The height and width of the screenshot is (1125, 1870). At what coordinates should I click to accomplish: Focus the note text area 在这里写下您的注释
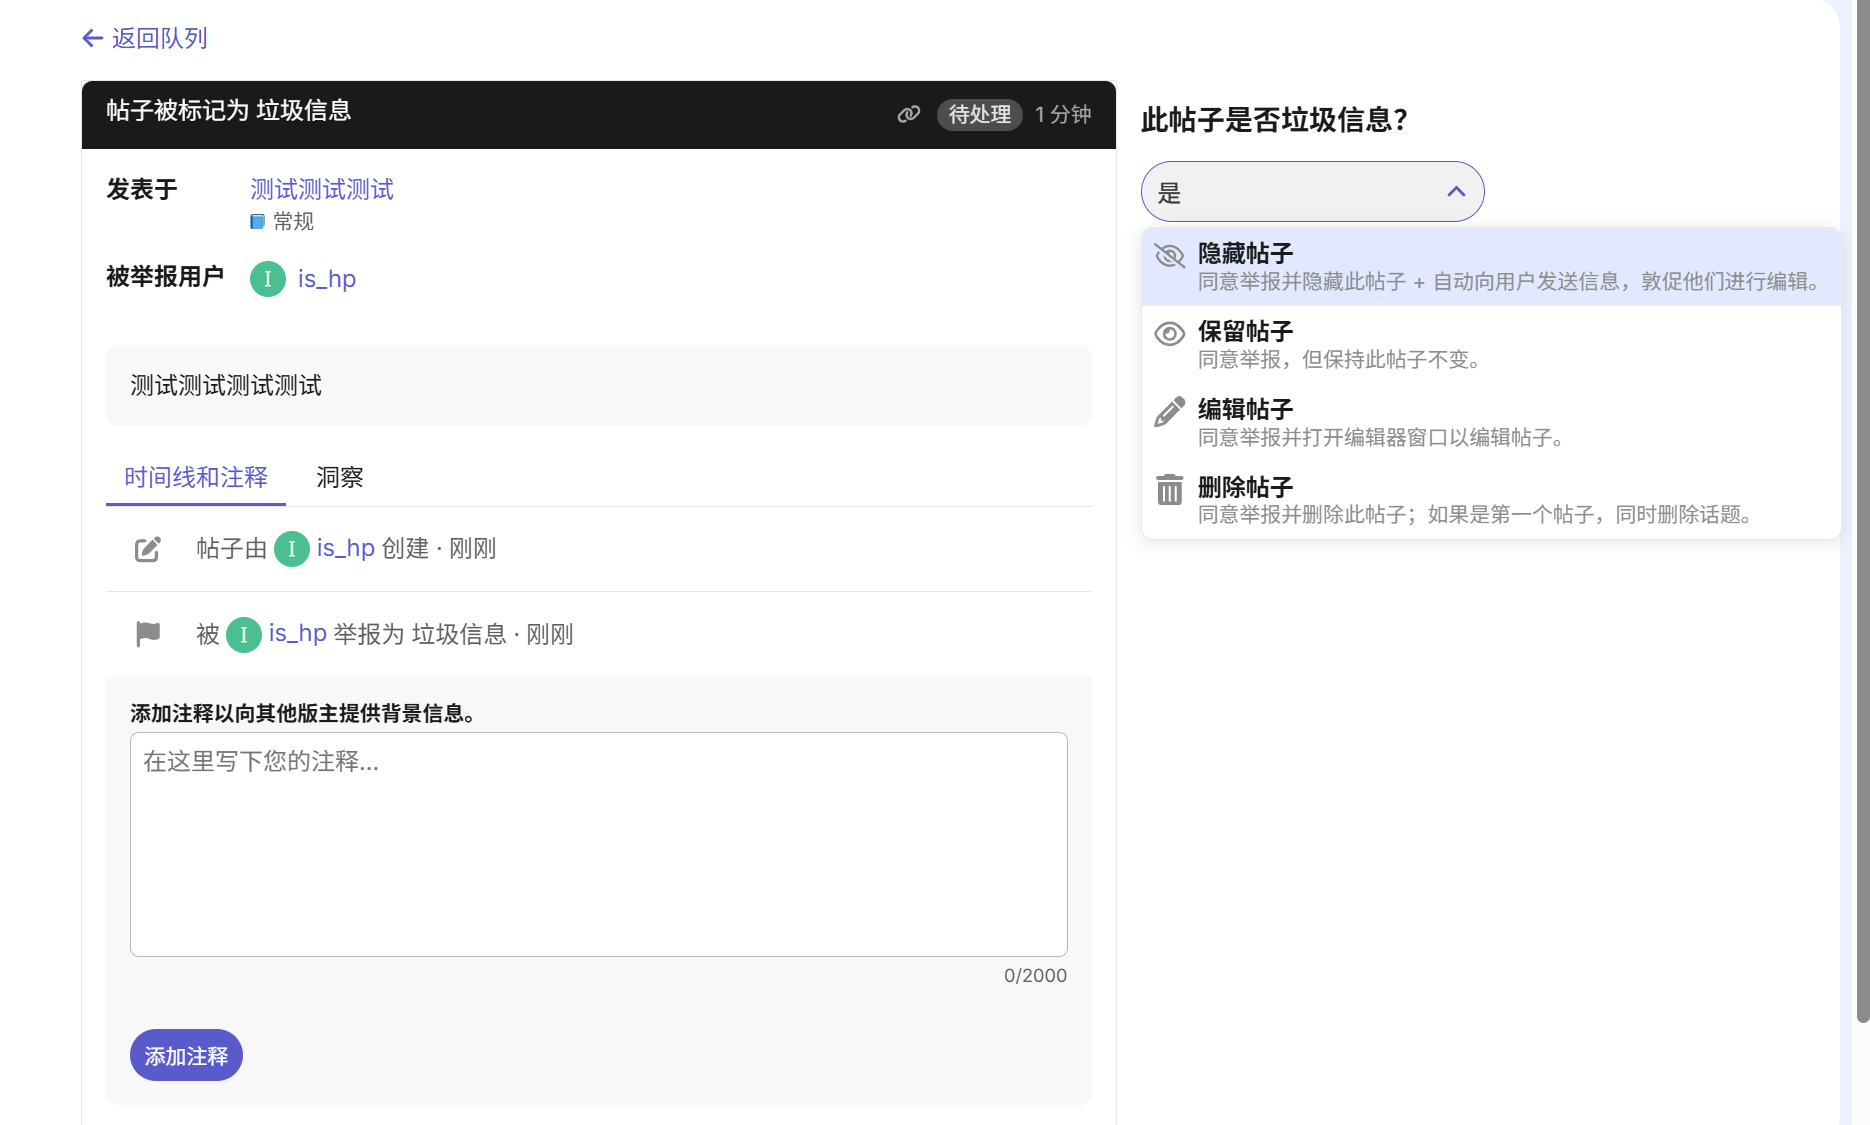point(599,844)
